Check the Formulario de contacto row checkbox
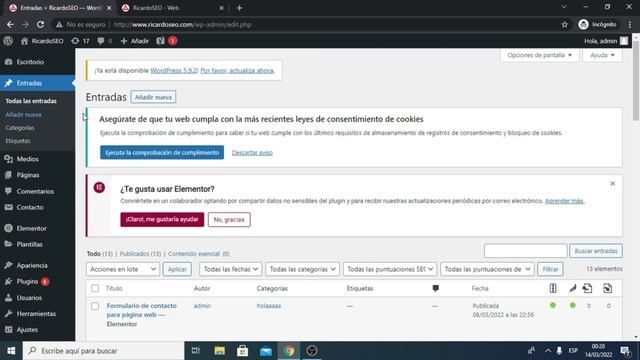Viewport: 640px width, 360px height. point(95,306)
